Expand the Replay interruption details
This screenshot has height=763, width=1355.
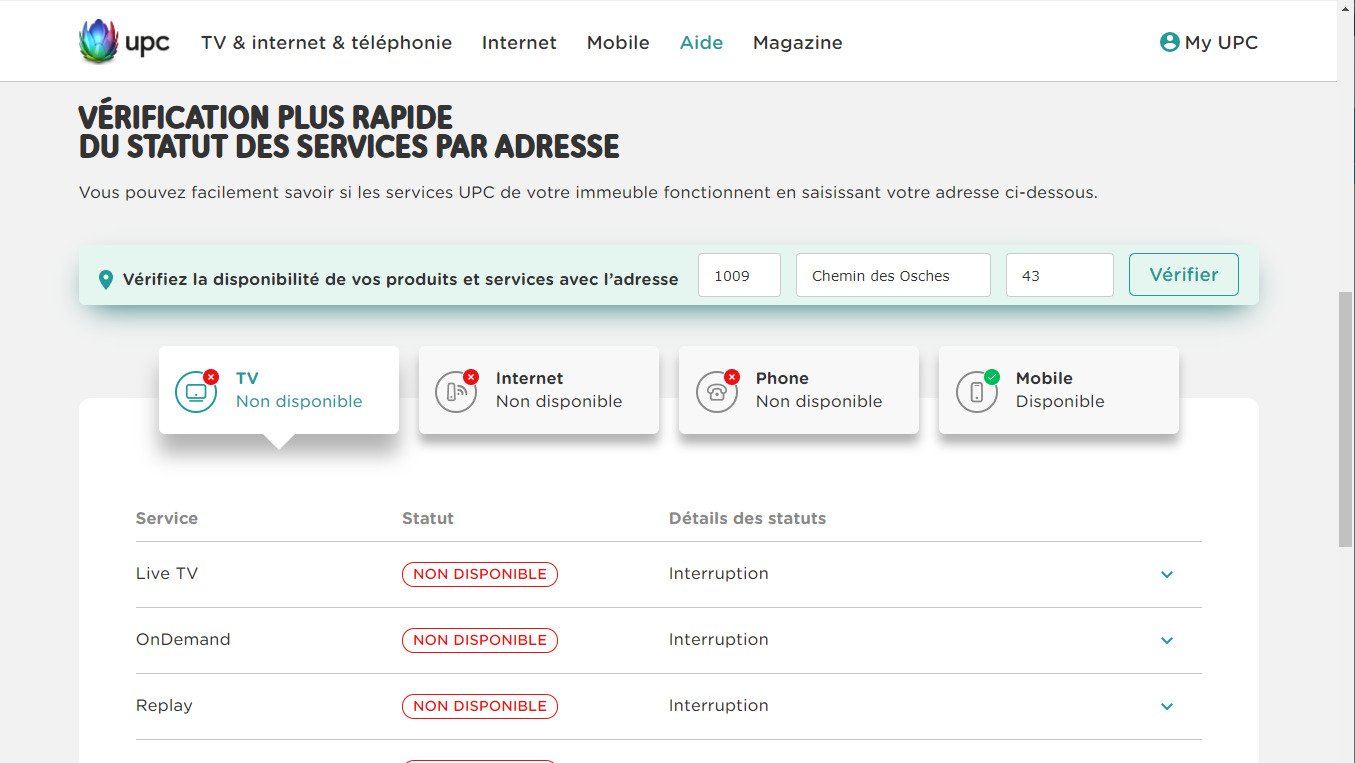[x=1166, y=707]
